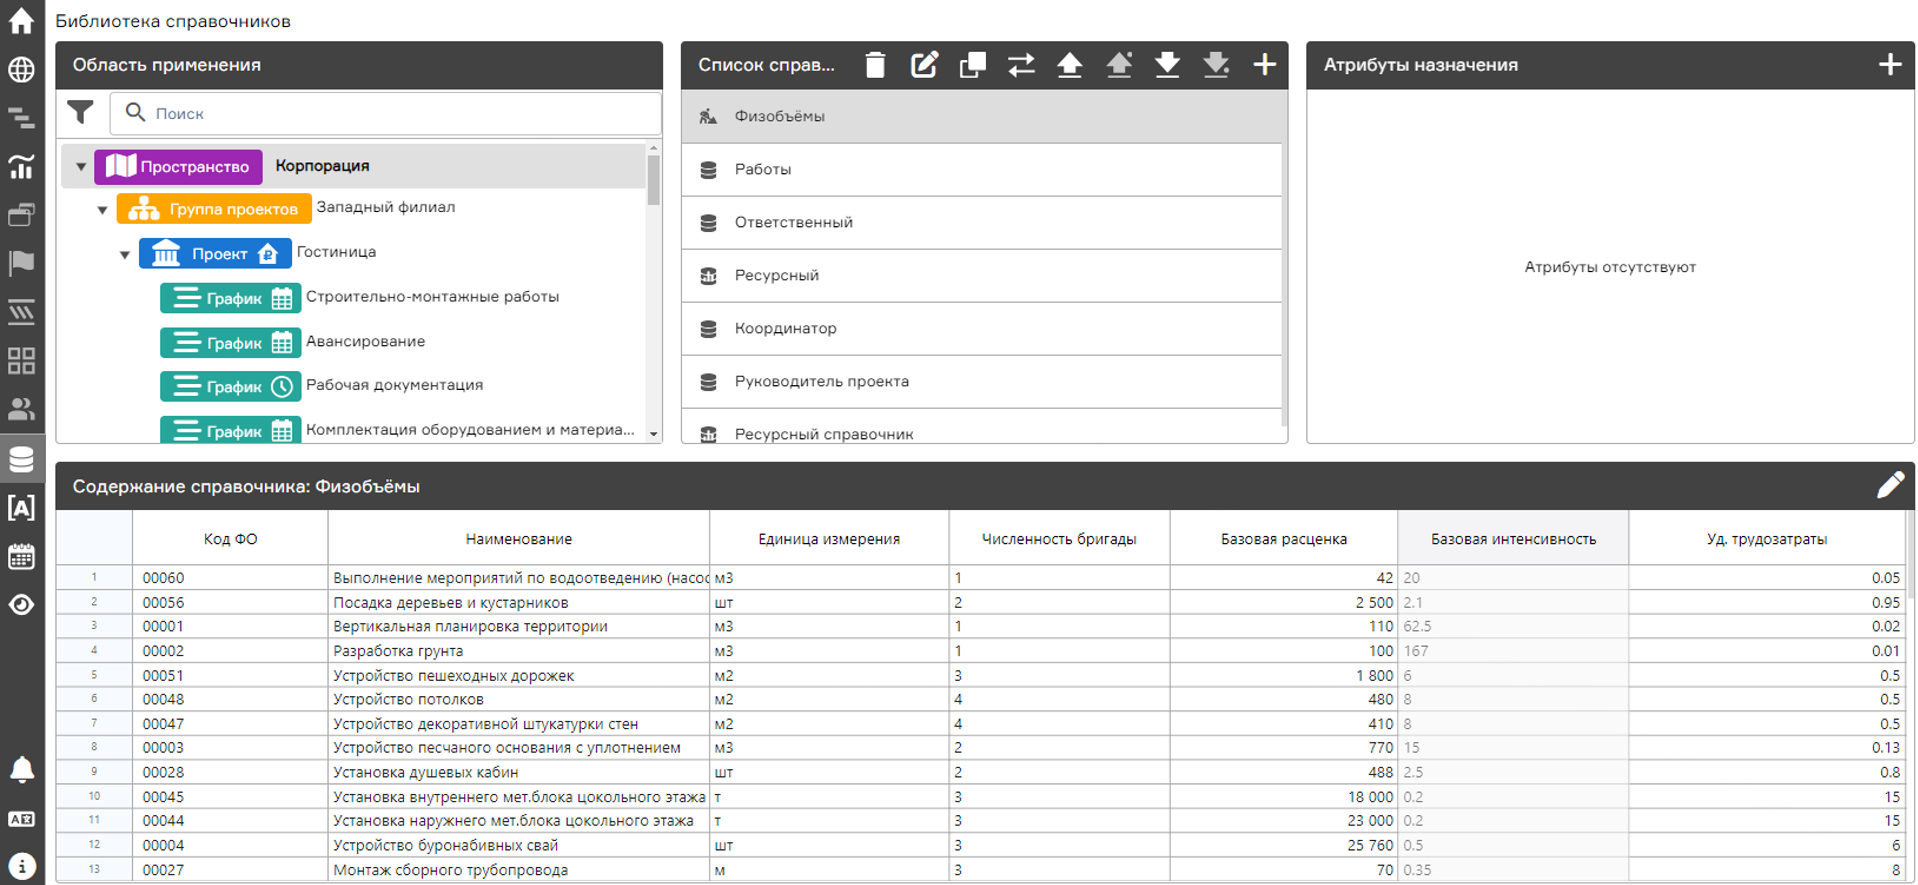Open notifications bell in the sidebar
The height and width of the screenshot is (885, 1918).
tap(21, 769)
